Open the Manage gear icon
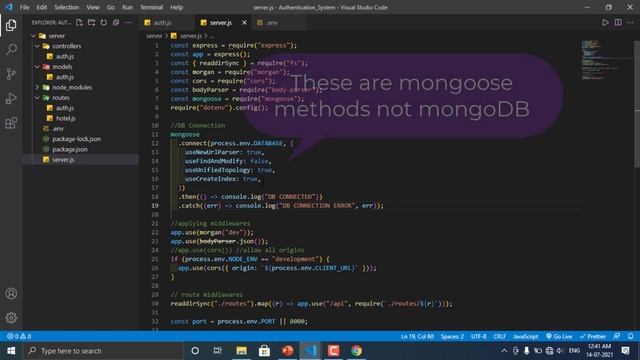 coord(11,318)
